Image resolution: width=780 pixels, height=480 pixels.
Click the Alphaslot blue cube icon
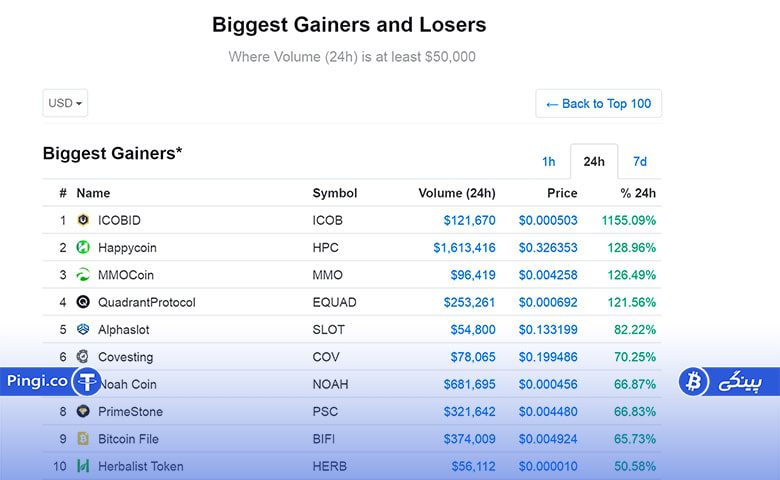(83, 329)
